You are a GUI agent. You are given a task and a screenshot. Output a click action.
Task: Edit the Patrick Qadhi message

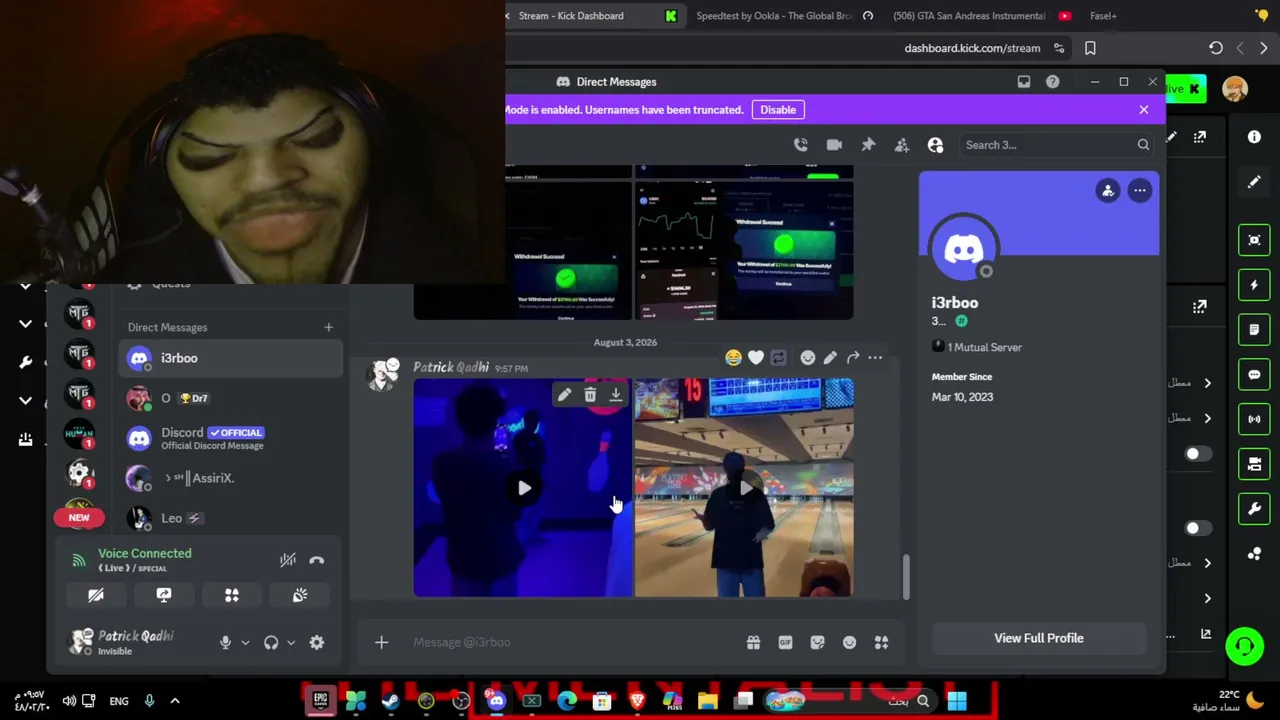tap(830, 358)
